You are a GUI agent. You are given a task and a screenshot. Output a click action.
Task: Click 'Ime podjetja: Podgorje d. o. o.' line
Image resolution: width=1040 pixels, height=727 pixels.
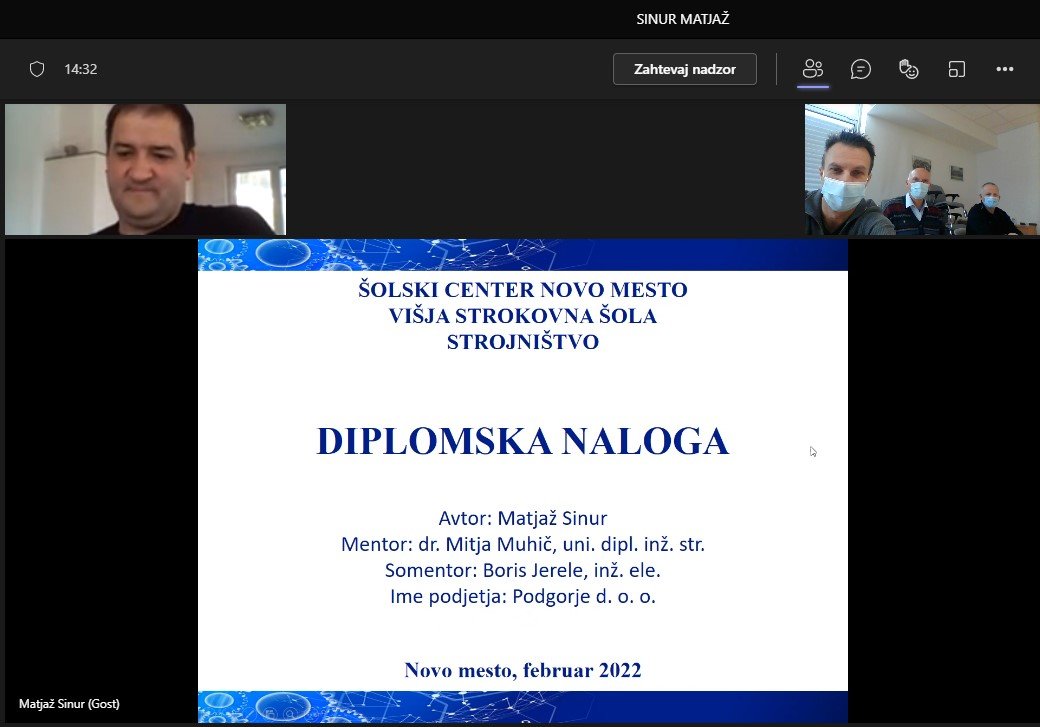point(523,596)
